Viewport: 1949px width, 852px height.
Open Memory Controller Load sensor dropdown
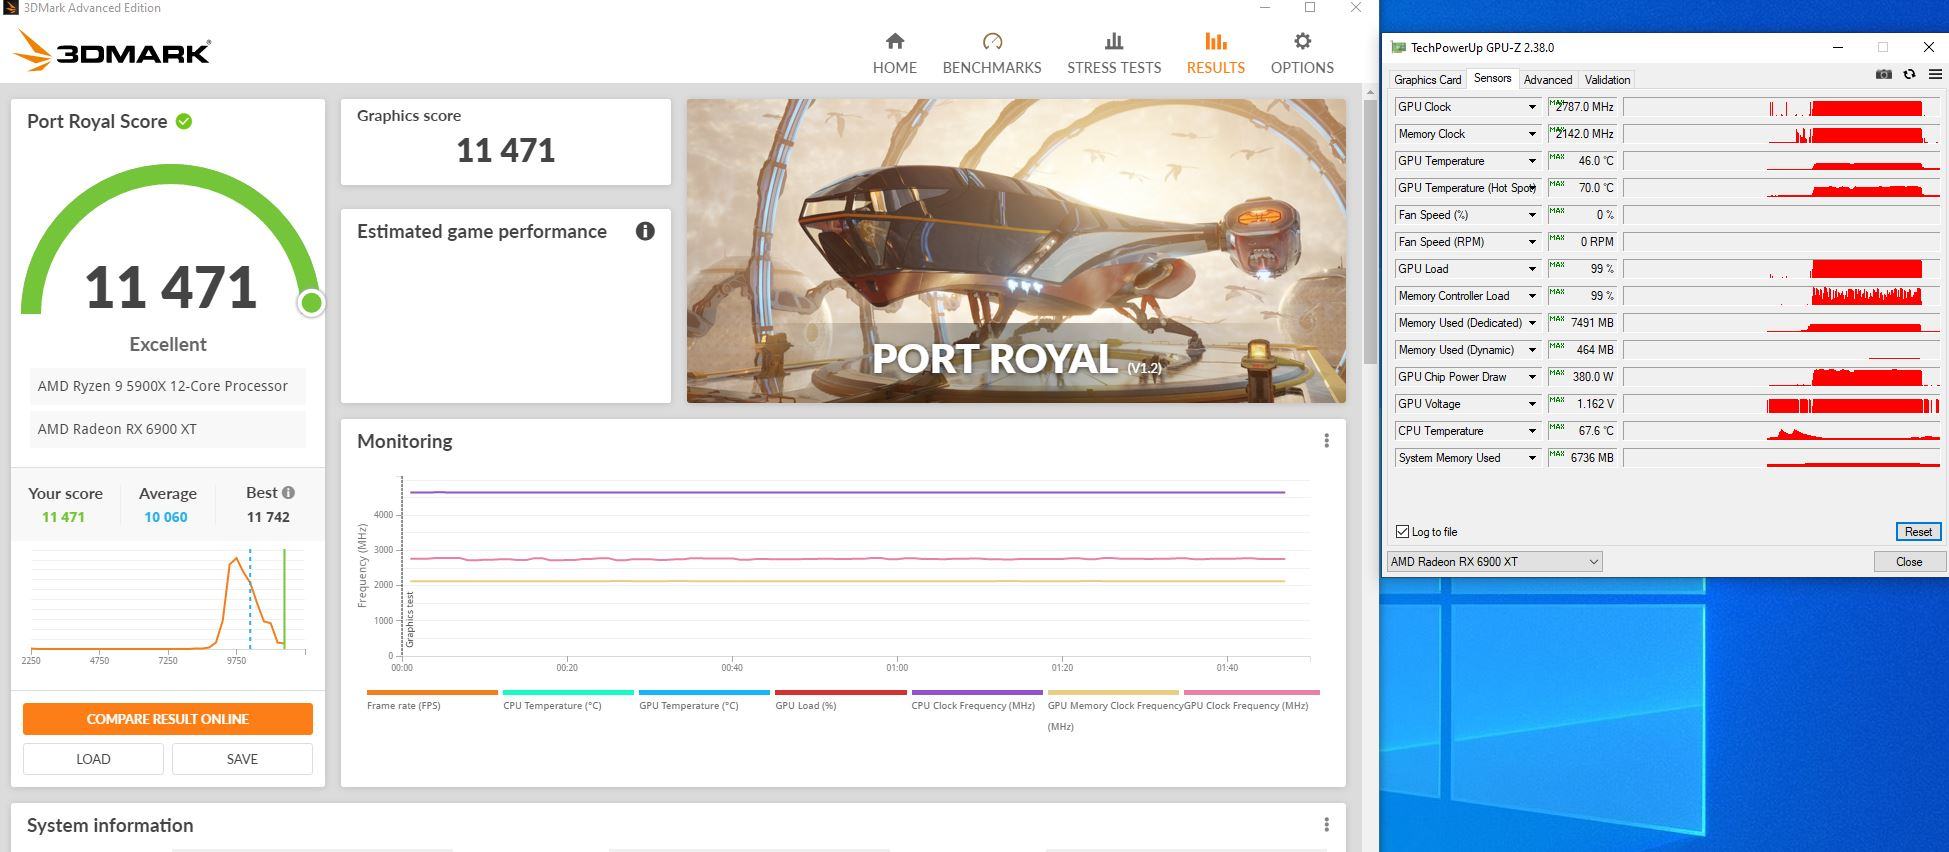pyautogui.click(x=1531, y=296)
